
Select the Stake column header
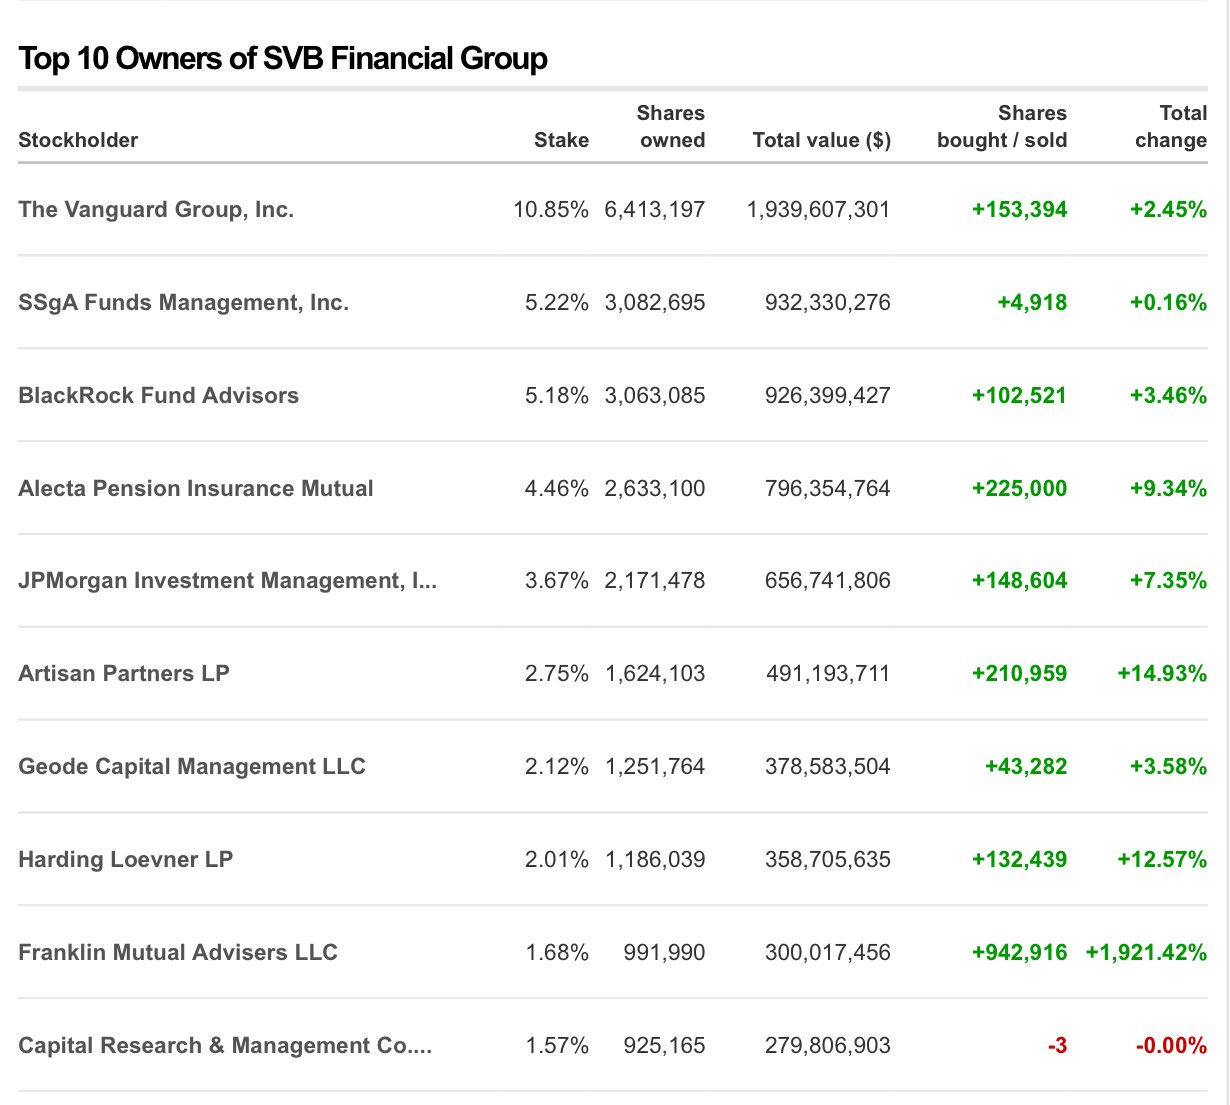tap(561, 140)
